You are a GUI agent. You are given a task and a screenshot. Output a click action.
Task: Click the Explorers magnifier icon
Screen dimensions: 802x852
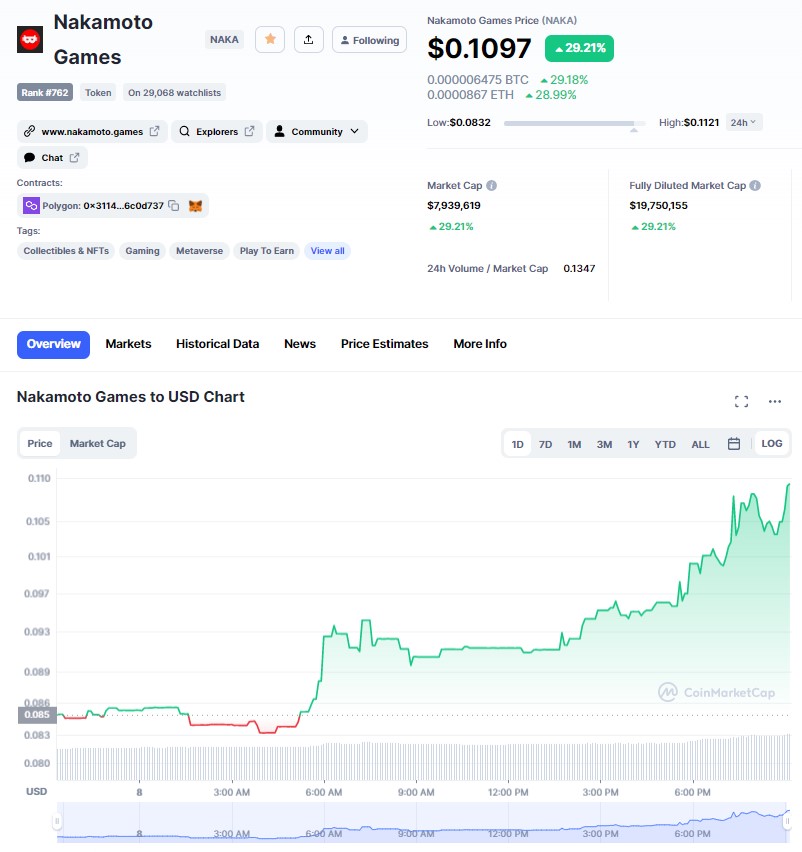185,131
